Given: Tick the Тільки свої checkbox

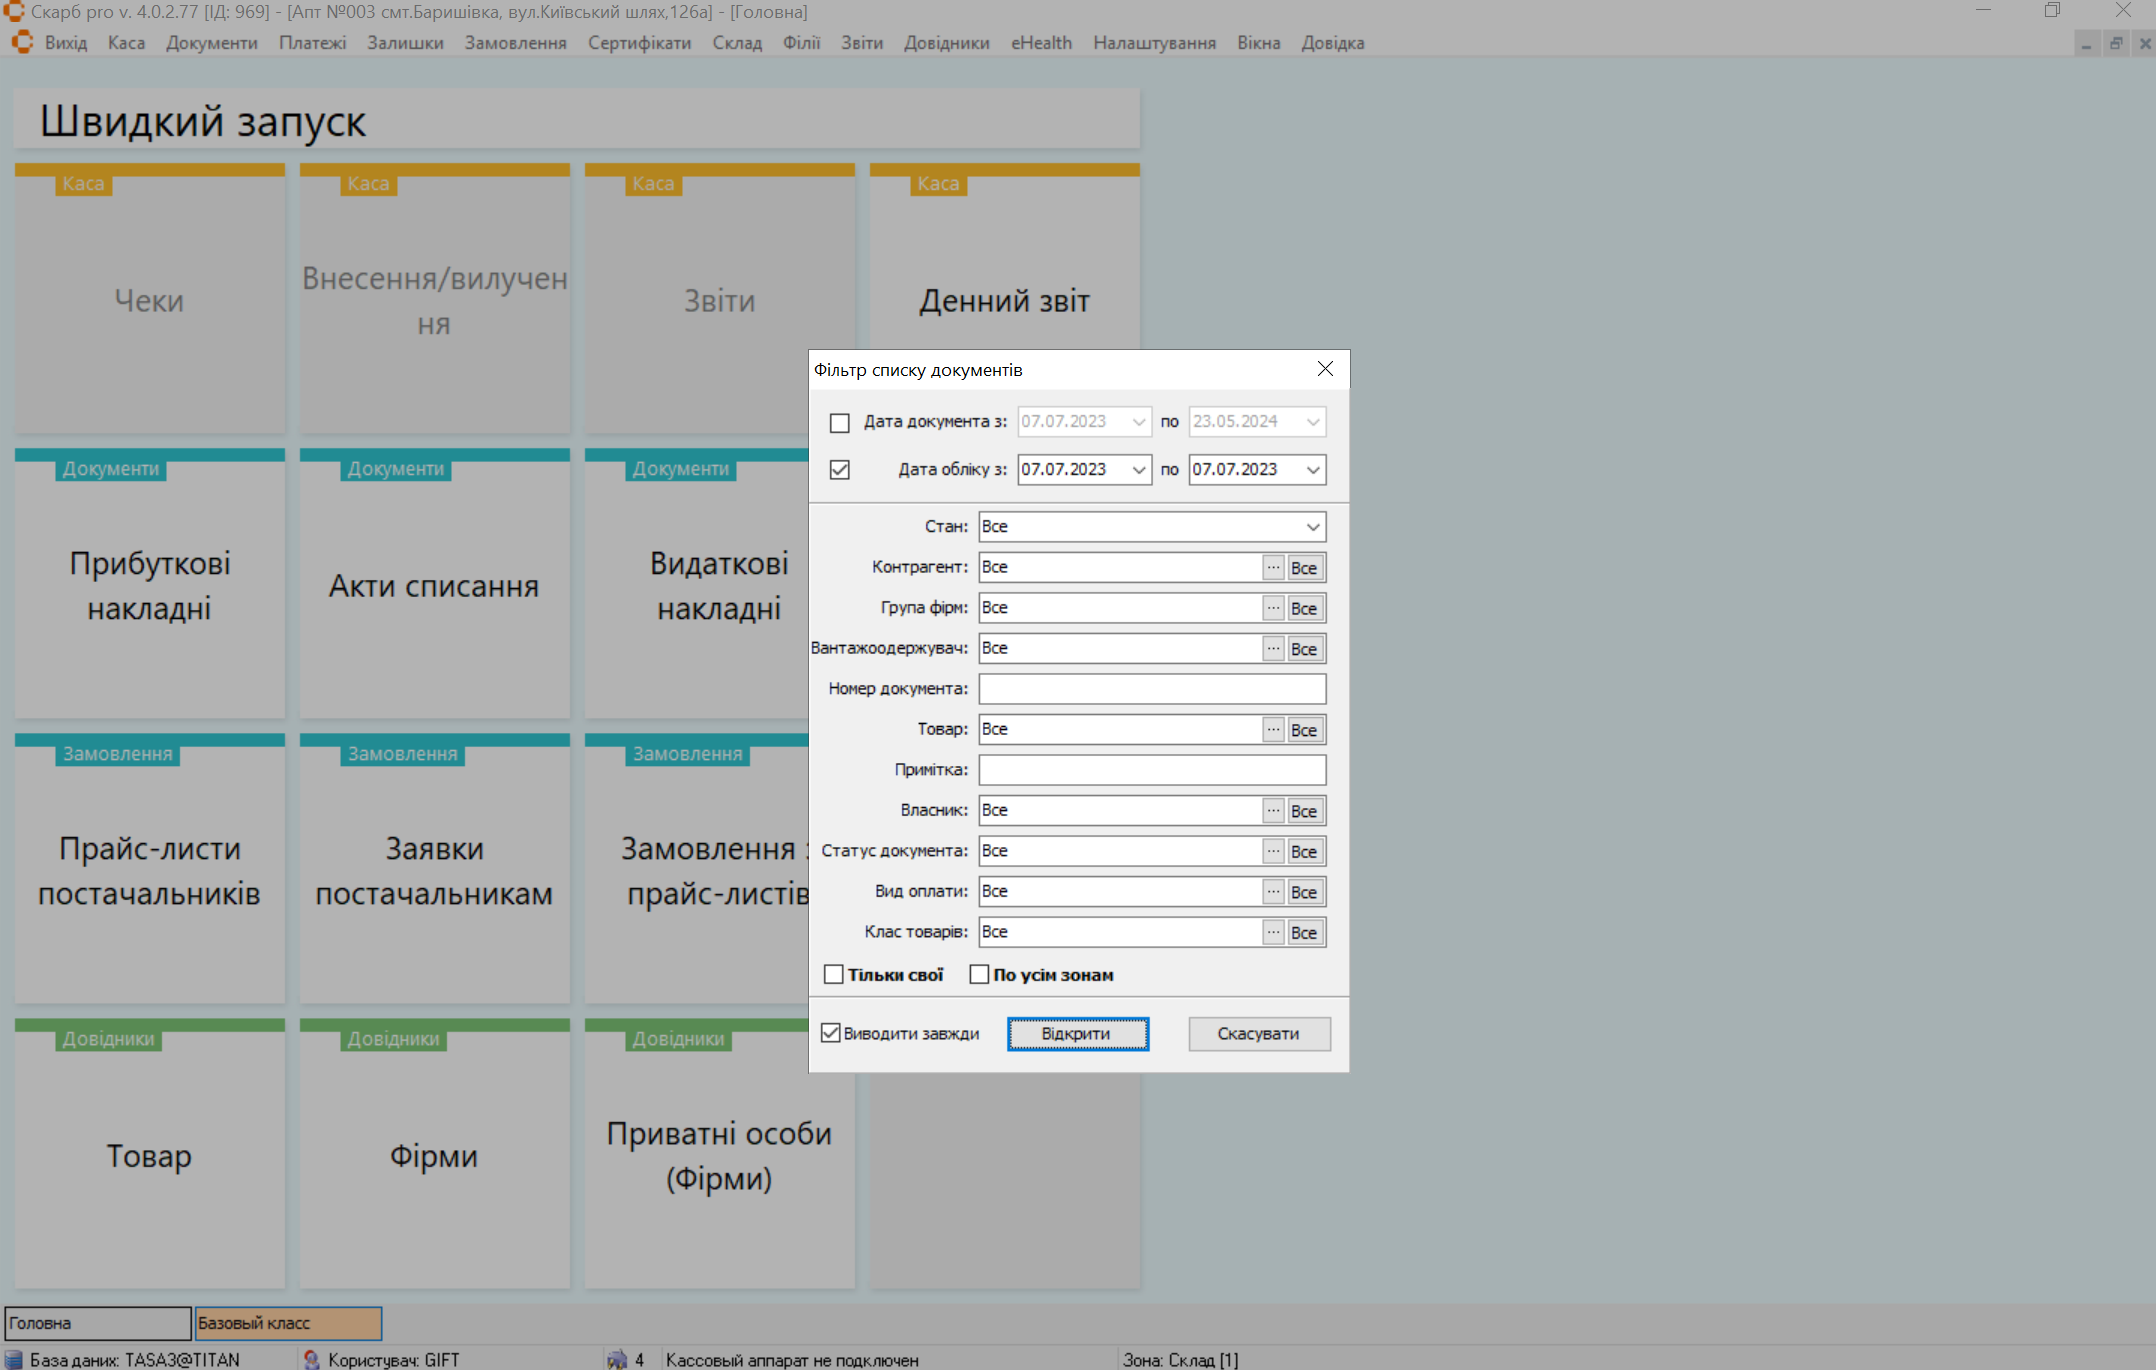Looking at the screenshot, I should (x=834, y=975).
